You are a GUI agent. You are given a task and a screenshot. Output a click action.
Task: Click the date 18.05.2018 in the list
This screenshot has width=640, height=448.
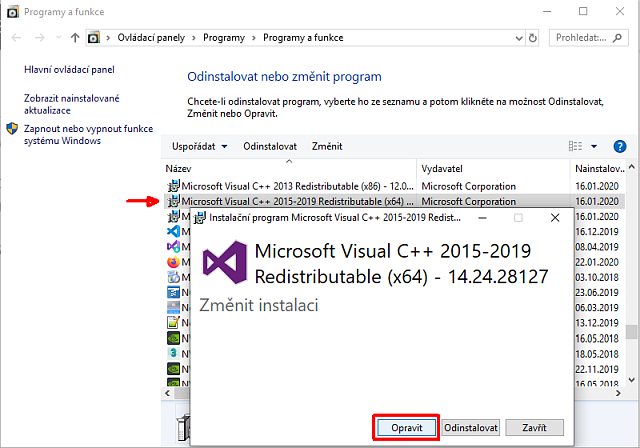pyautogui.click(x=597, y=354)
